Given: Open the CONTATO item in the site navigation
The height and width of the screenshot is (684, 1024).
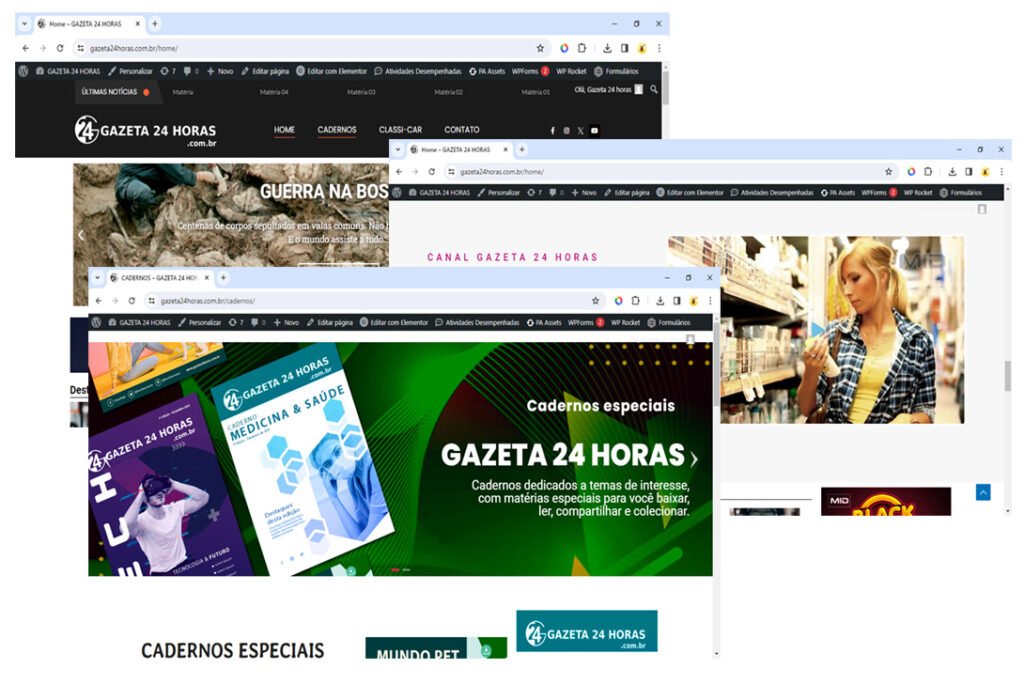Looking at the screenshot, I should pos(462,130).
